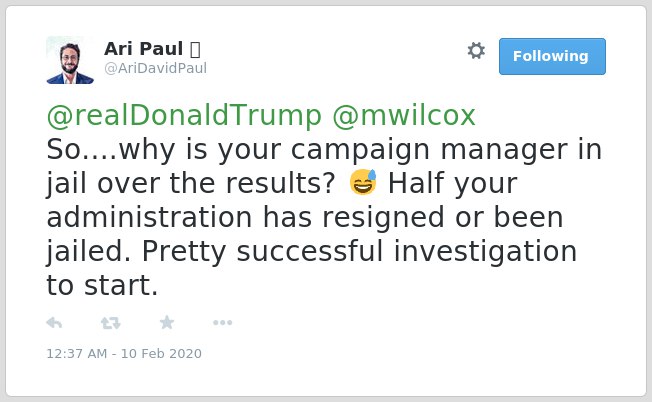Screen dimensions: 652x402
Task: Favorite the tweet with the star icon
Action: (x=167, y=322)
